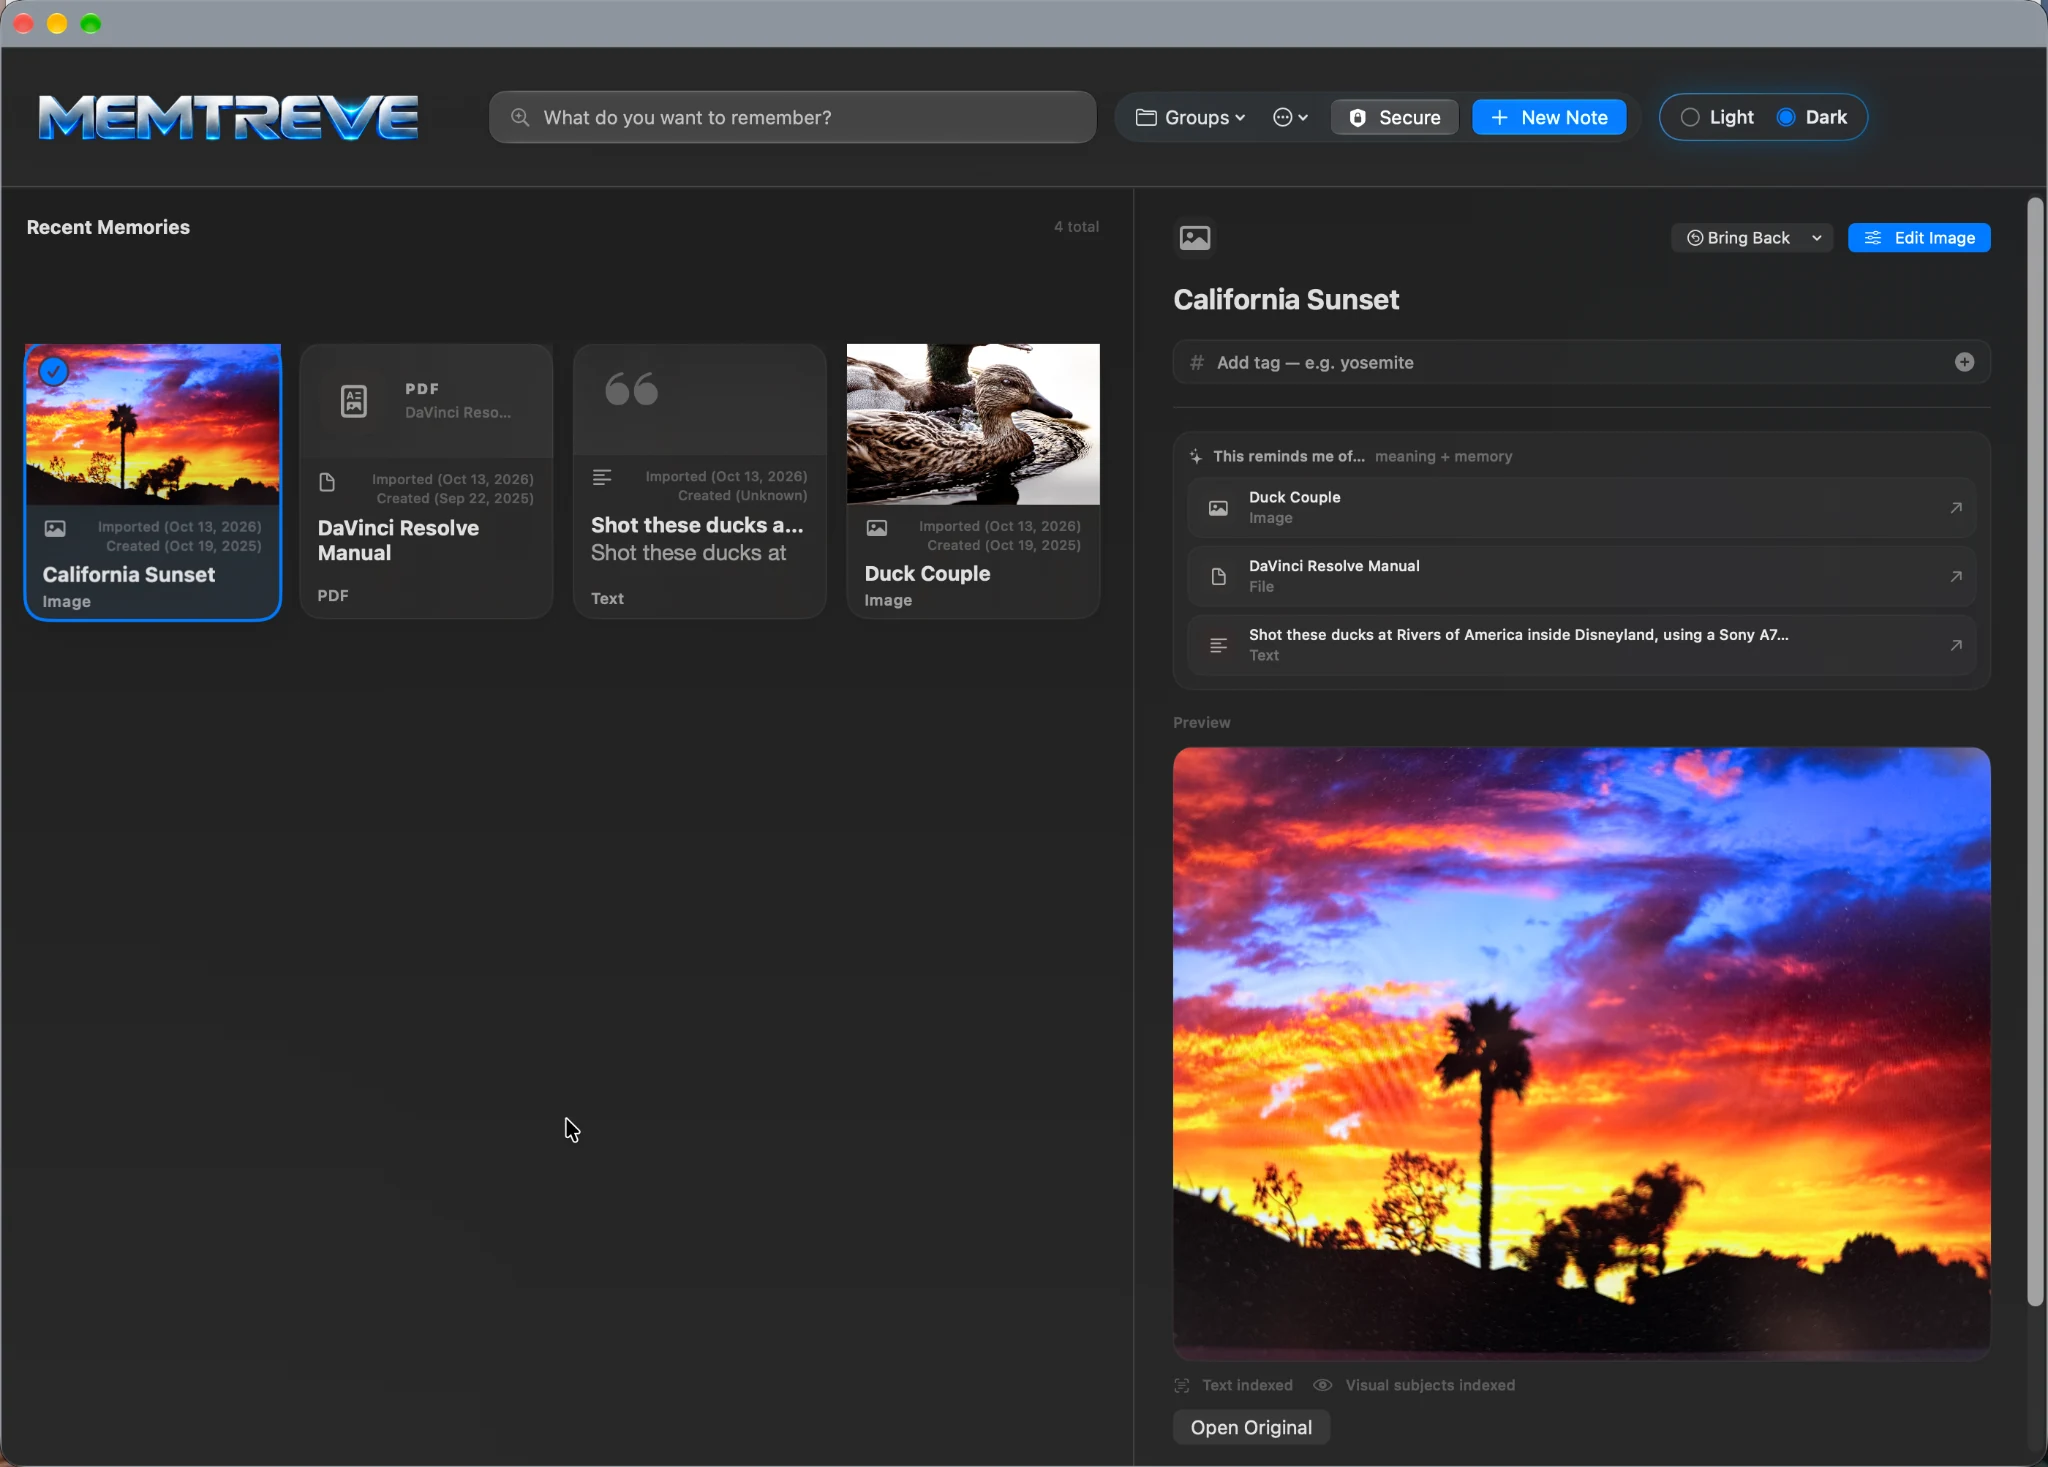Click the Edit Image button

(1919, 238)
